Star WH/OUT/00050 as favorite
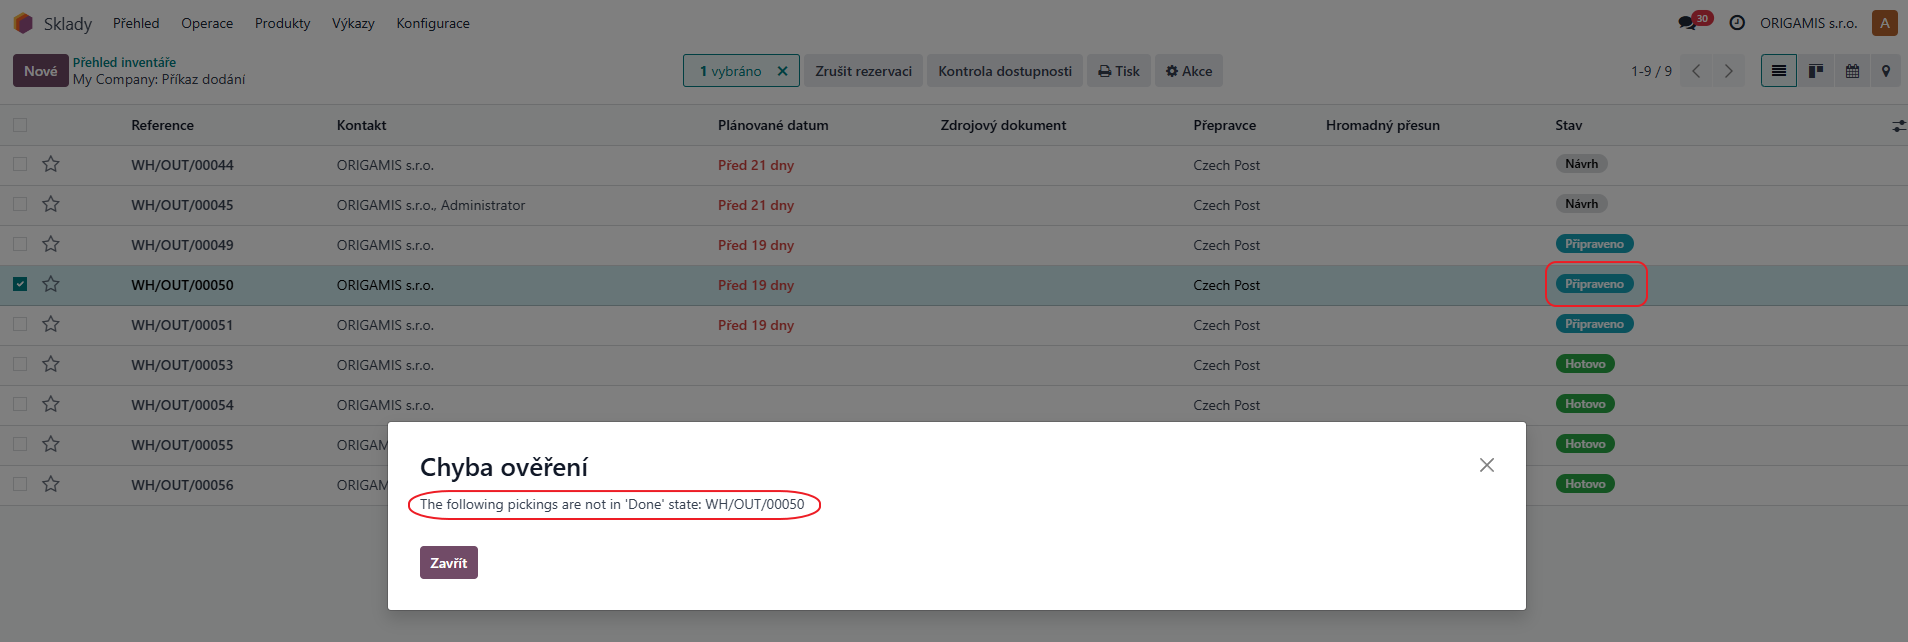1908x642 pixels. coord(51,284)
